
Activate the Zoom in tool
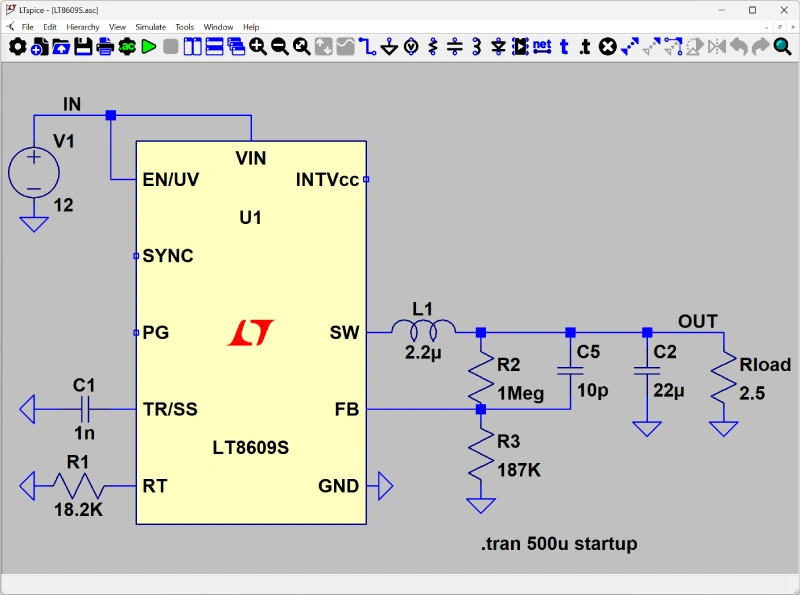click(257, 46)
